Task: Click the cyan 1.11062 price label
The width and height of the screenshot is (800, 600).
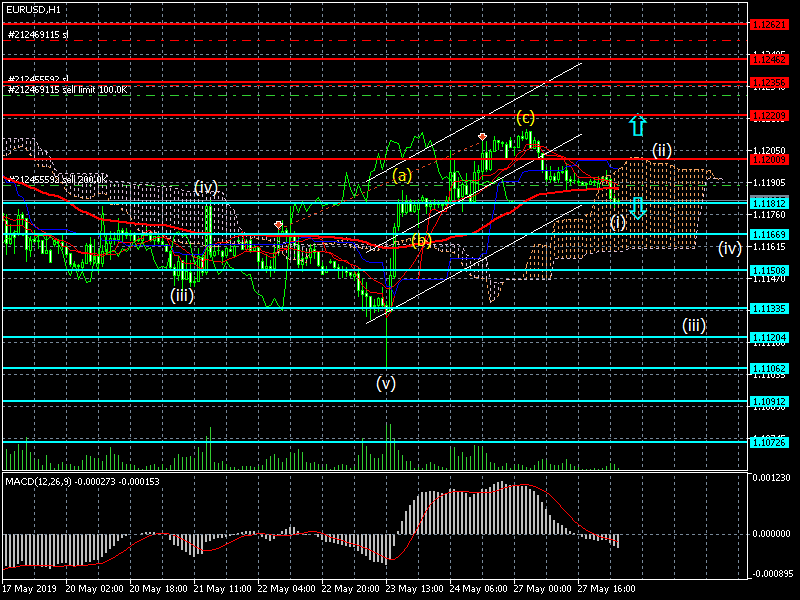Action: [768, 369]
